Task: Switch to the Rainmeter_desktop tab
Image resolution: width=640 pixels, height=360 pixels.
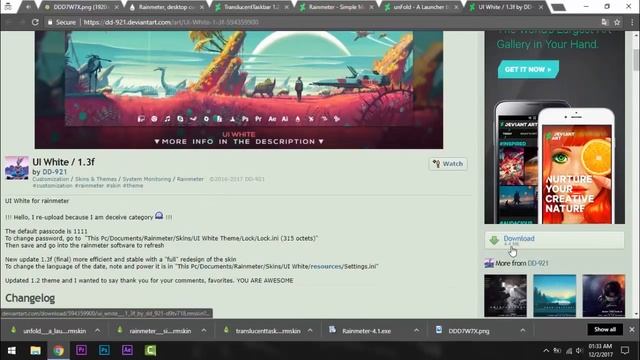Action: (x=166, y=7)
